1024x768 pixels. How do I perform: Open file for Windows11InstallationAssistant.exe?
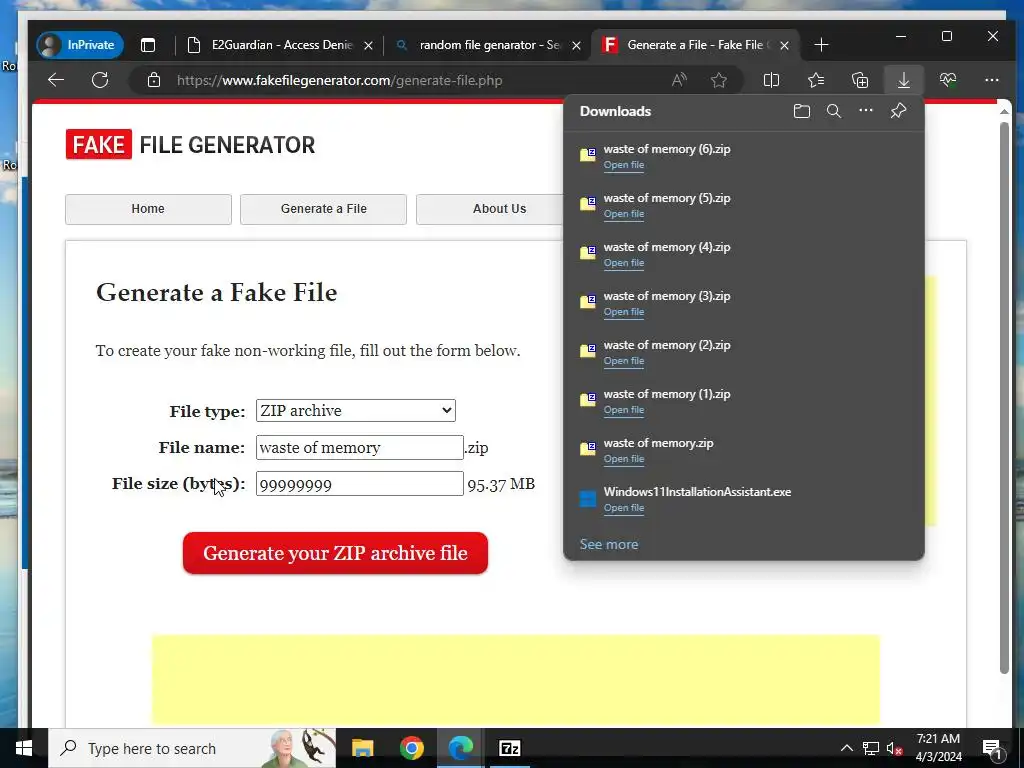[x=624, y=508]
